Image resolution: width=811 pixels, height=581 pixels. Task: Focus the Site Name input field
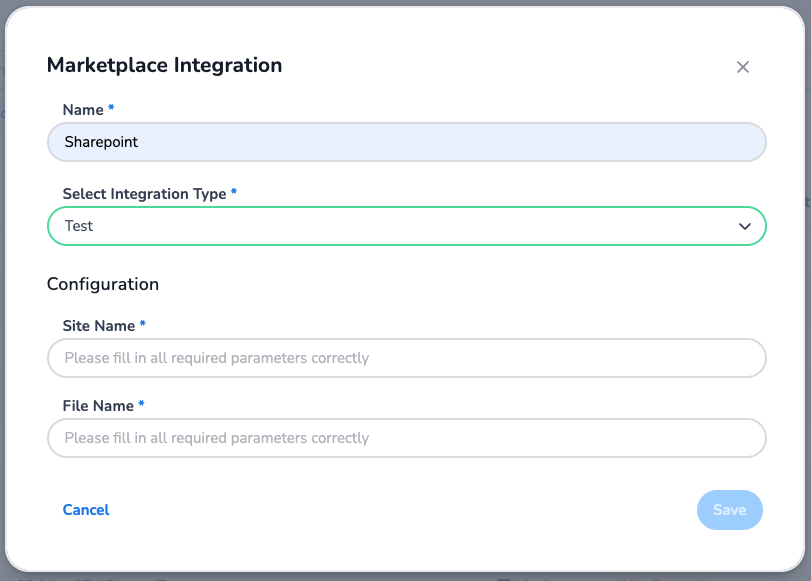tap(406, 358)
